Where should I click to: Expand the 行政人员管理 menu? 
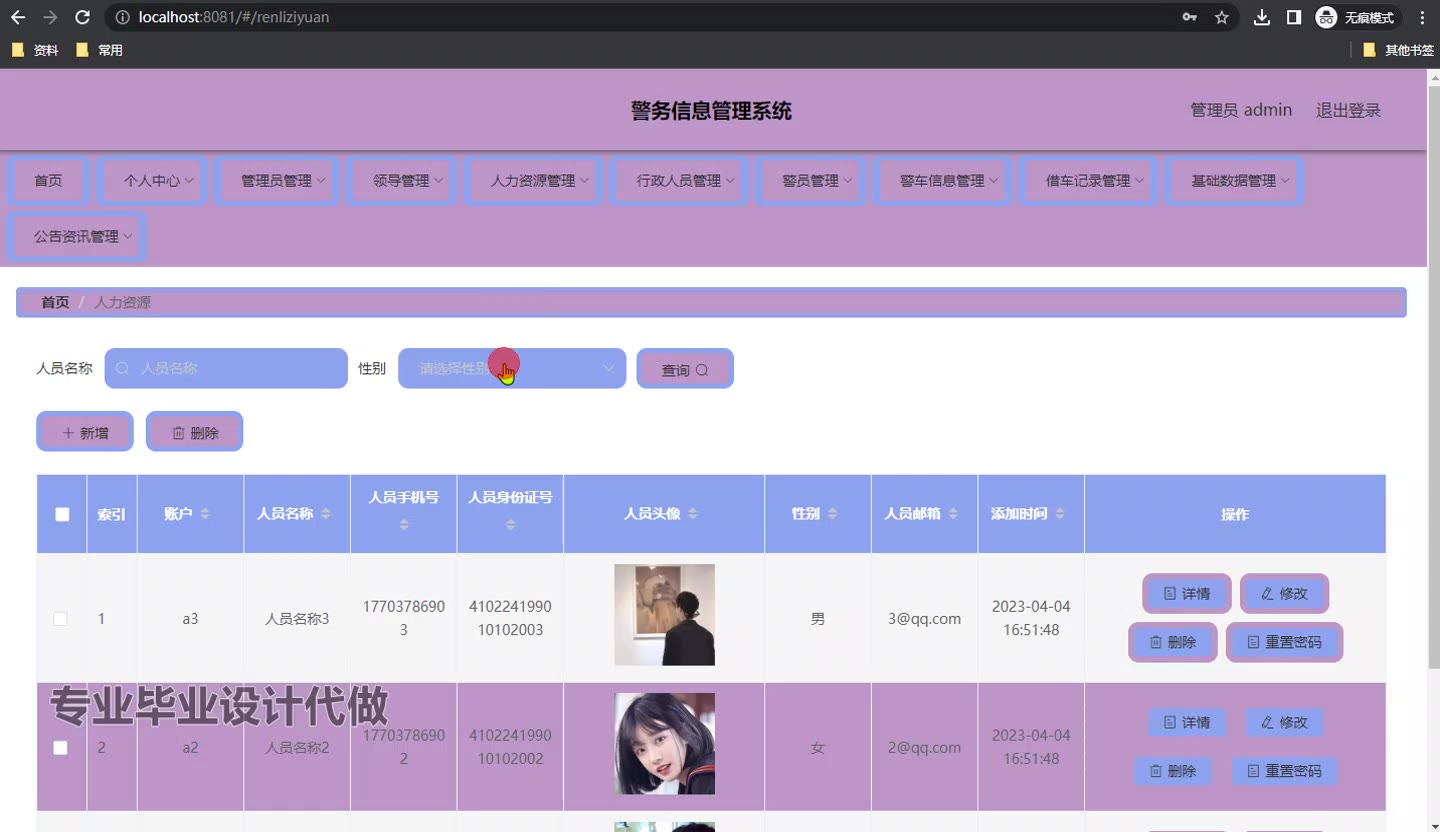(x=679, y=181)
